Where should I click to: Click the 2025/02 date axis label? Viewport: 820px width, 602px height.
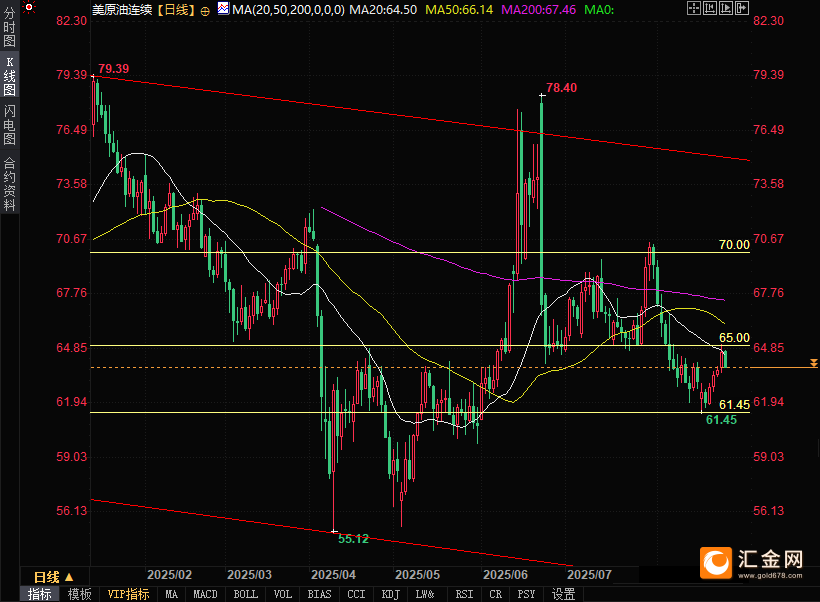[169, 574]
